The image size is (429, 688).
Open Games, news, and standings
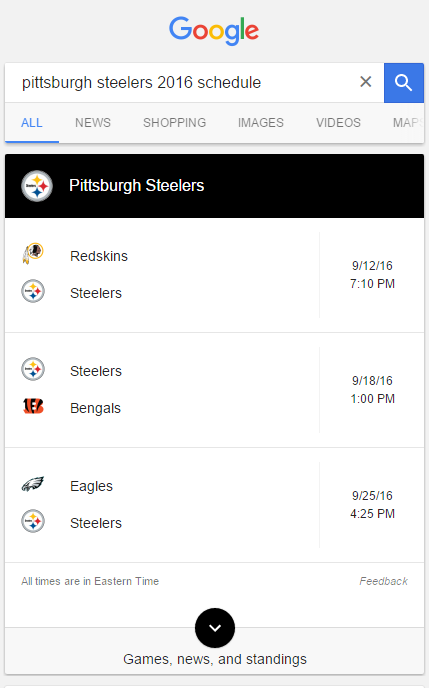tap(215, 659)
